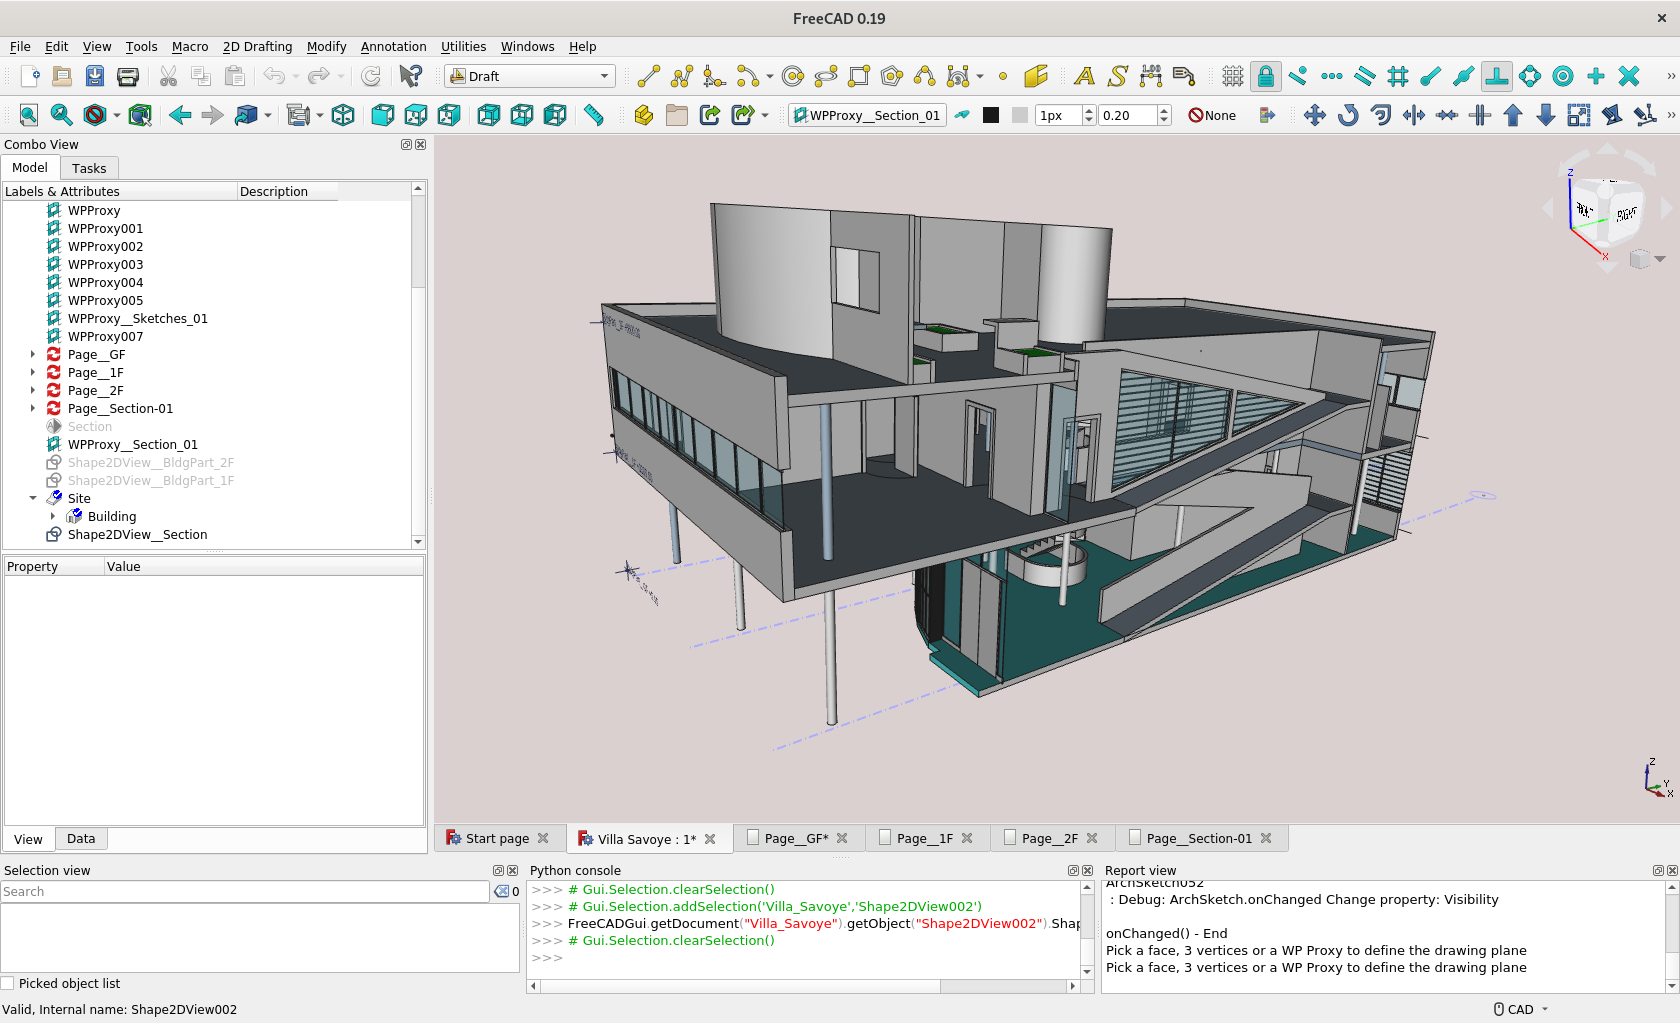Expand the Building tree item
This screenshot has height=1023, width=1680.
coord(53,516)
